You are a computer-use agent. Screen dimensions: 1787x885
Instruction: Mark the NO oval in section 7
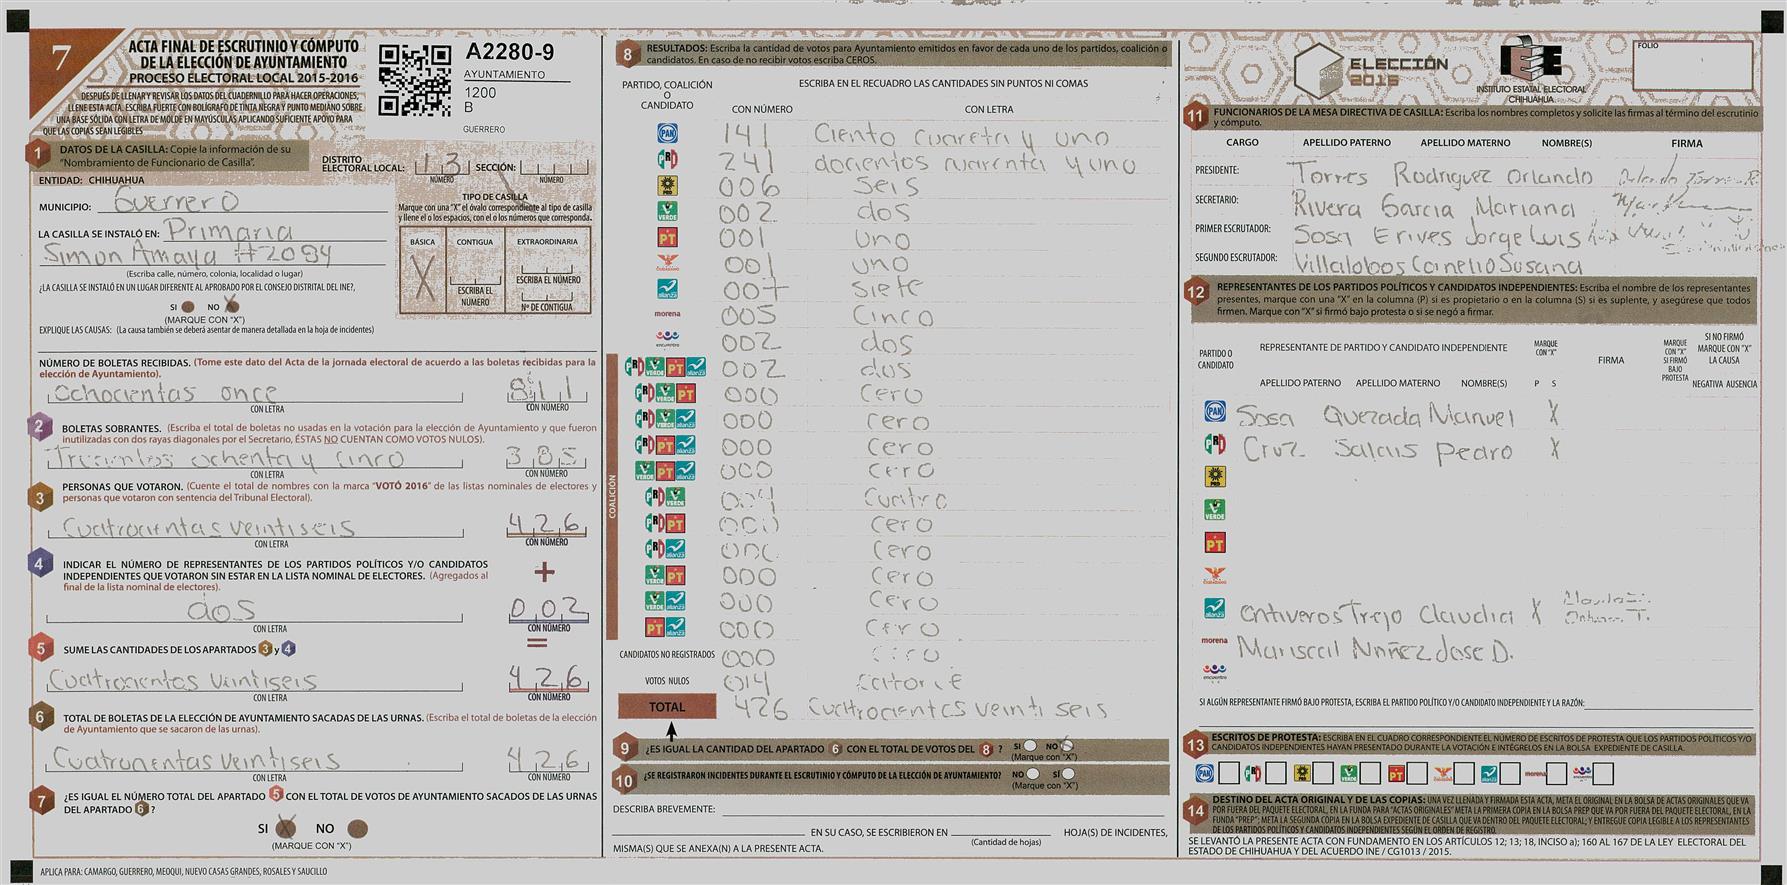[357, 829]
